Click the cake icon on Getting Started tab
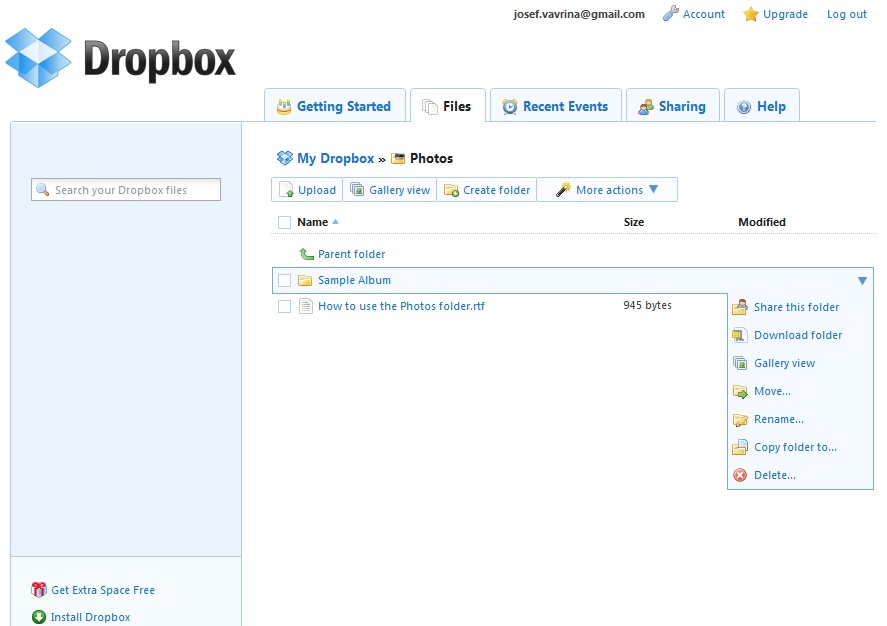The image size is (887, 626). (283, 106)
